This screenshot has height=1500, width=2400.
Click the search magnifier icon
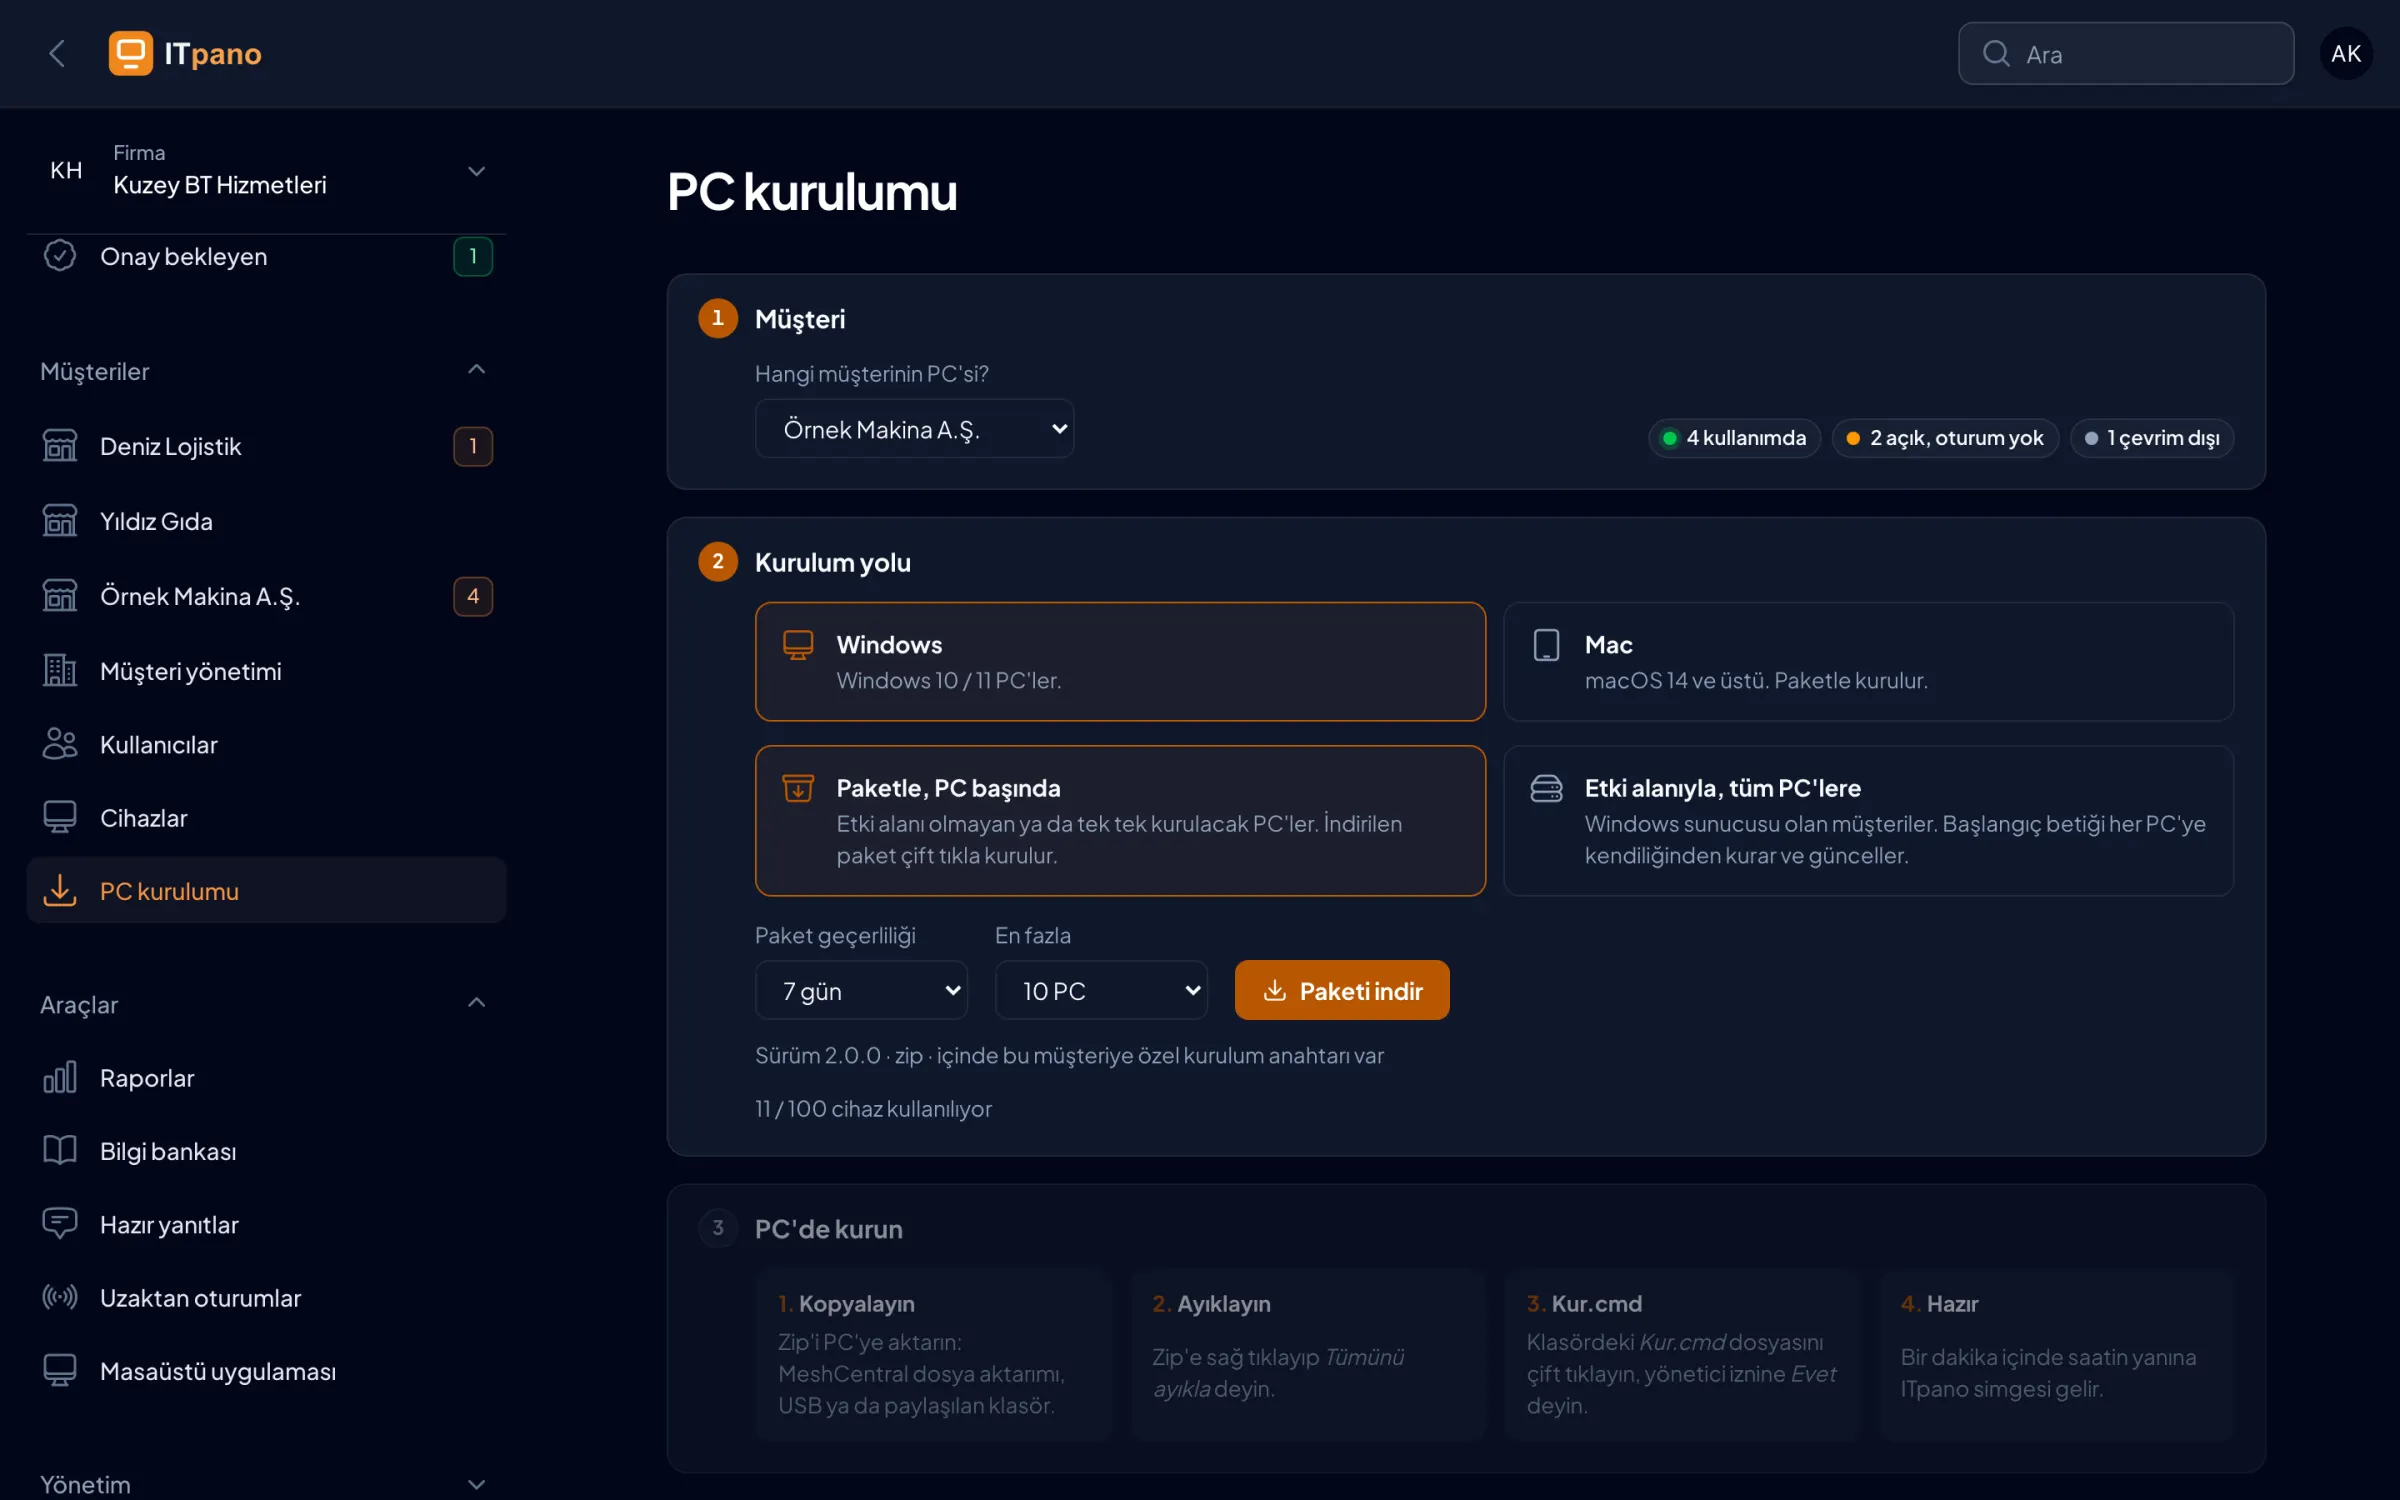pyautogui.click(x=1996, y=53)
